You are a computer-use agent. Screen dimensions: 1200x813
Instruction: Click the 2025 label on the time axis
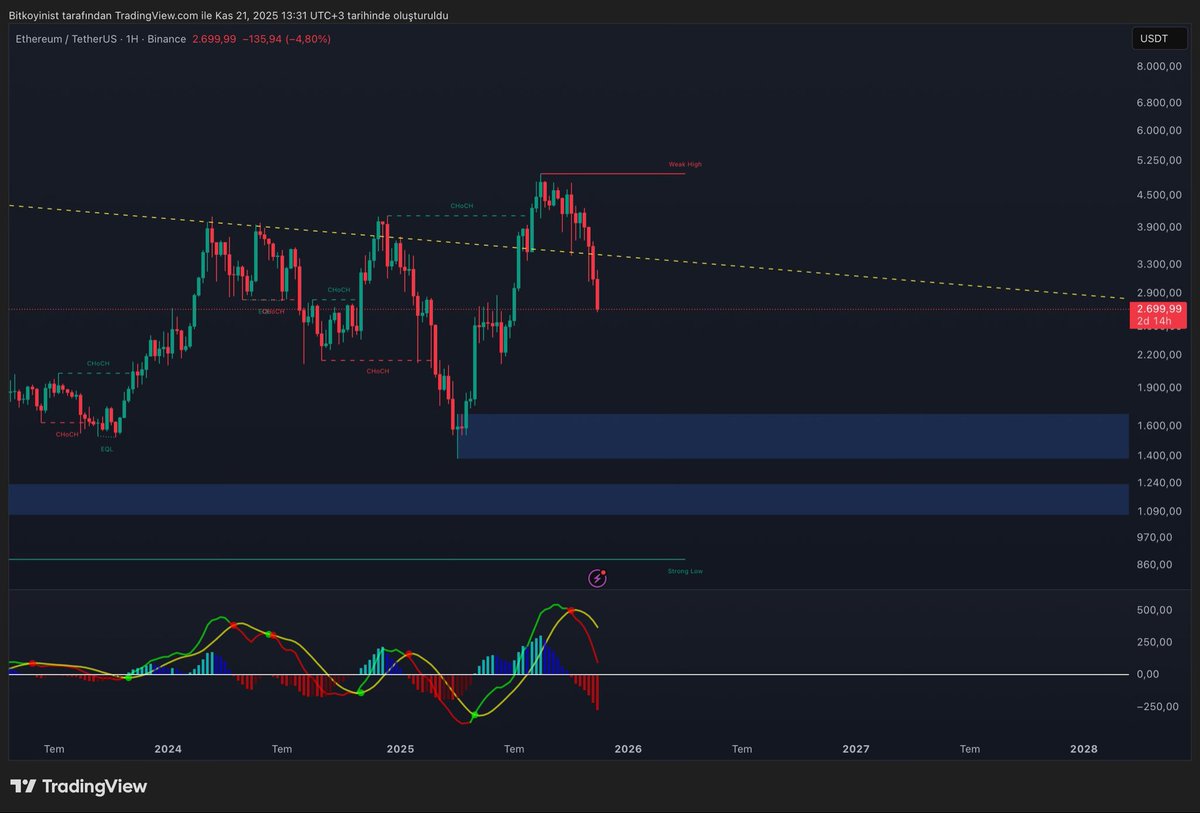click(x=400, y=748)
